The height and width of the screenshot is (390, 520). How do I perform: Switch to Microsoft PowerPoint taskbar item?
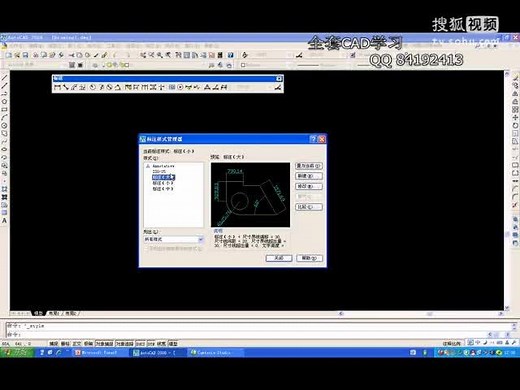[100, 352]
